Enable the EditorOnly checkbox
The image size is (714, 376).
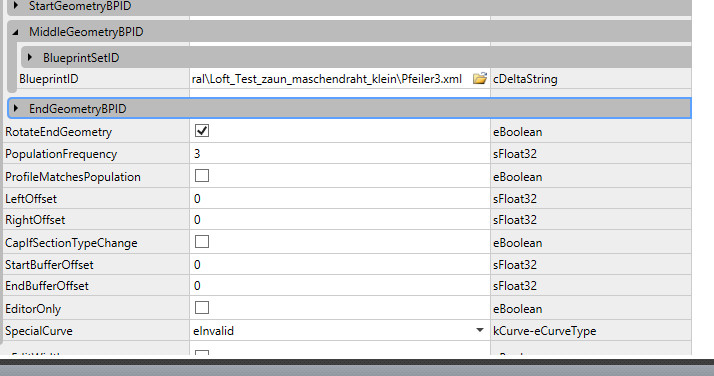tap(202, 307)
